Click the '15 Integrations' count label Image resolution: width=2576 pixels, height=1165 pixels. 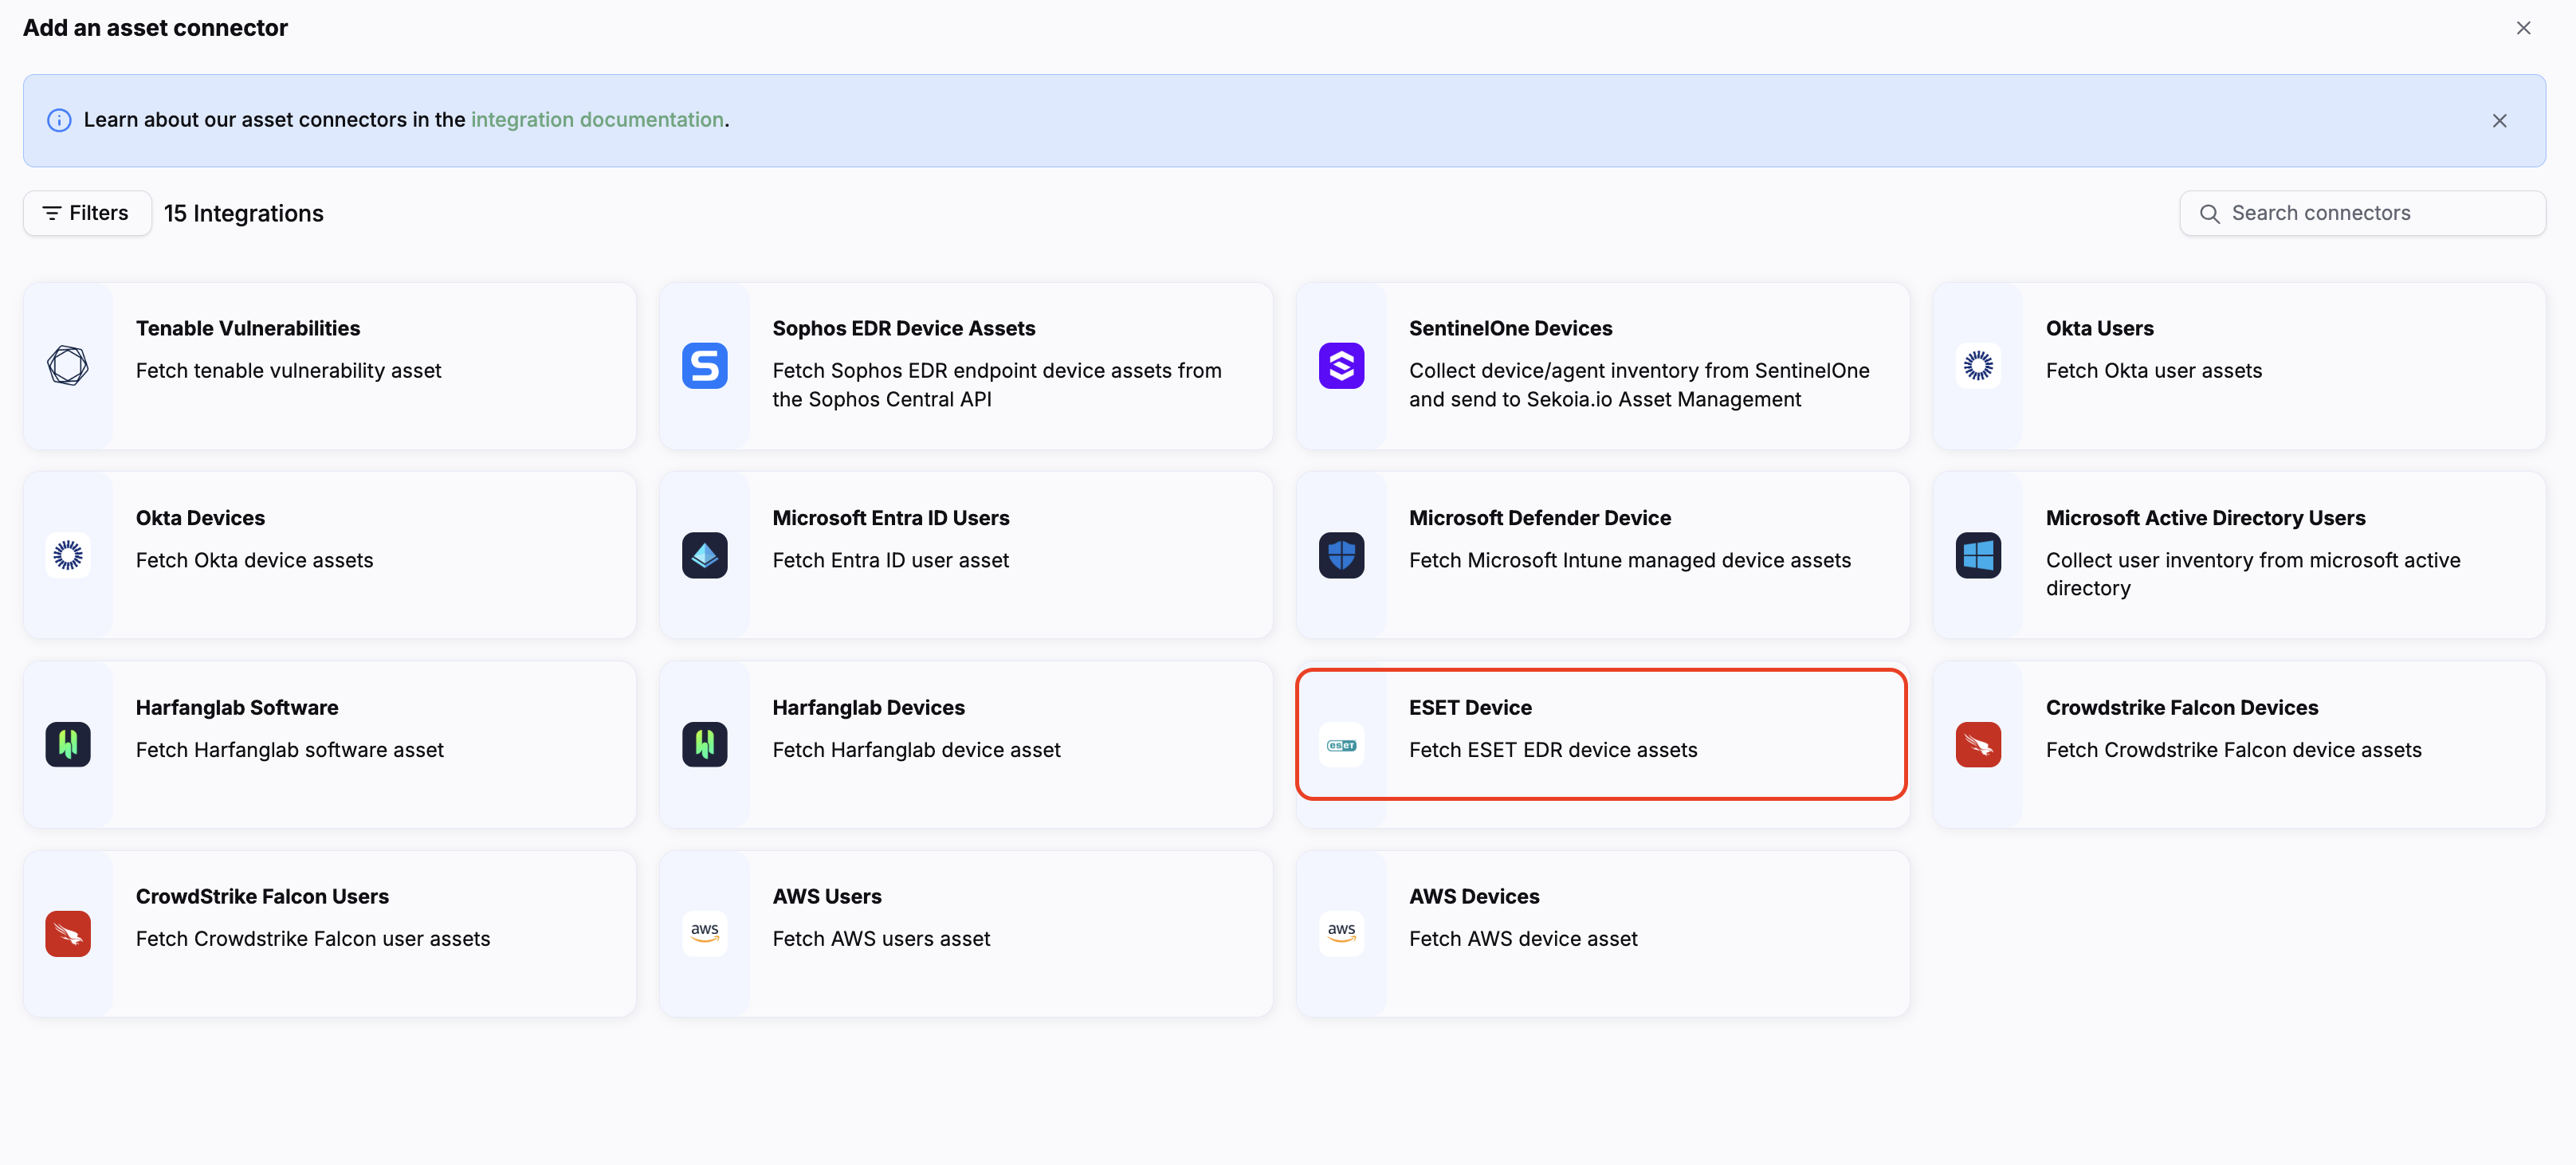[243, 214]
